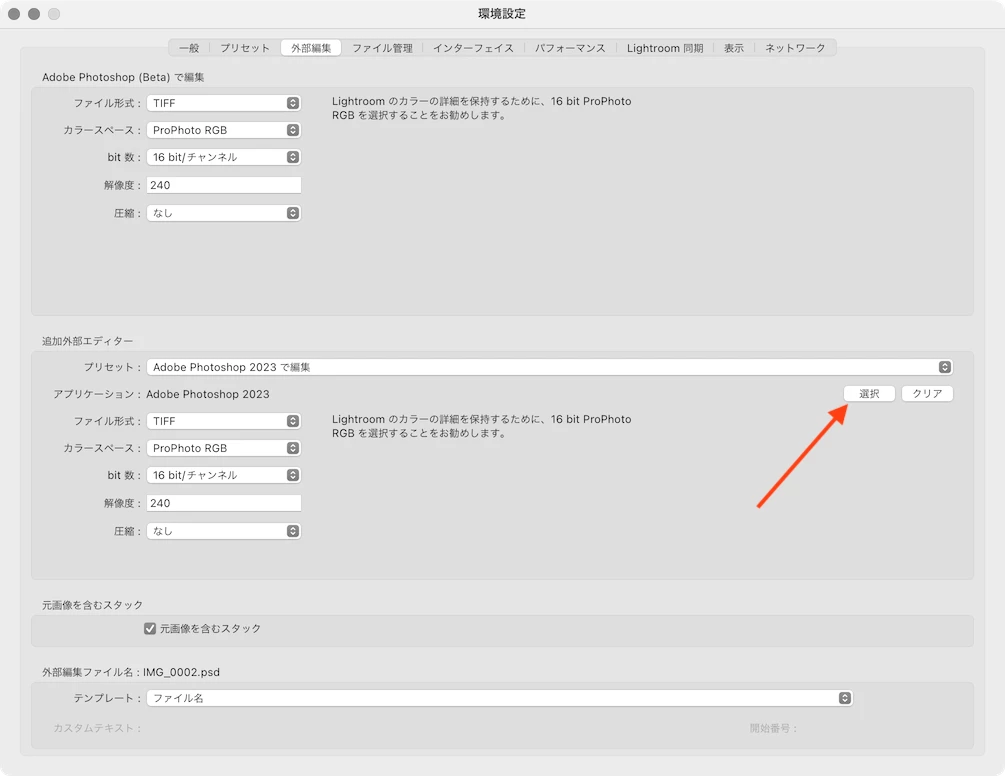1005x776 pixels.
Task: Open the テンプレート dropdown
Action: [499, 698]
